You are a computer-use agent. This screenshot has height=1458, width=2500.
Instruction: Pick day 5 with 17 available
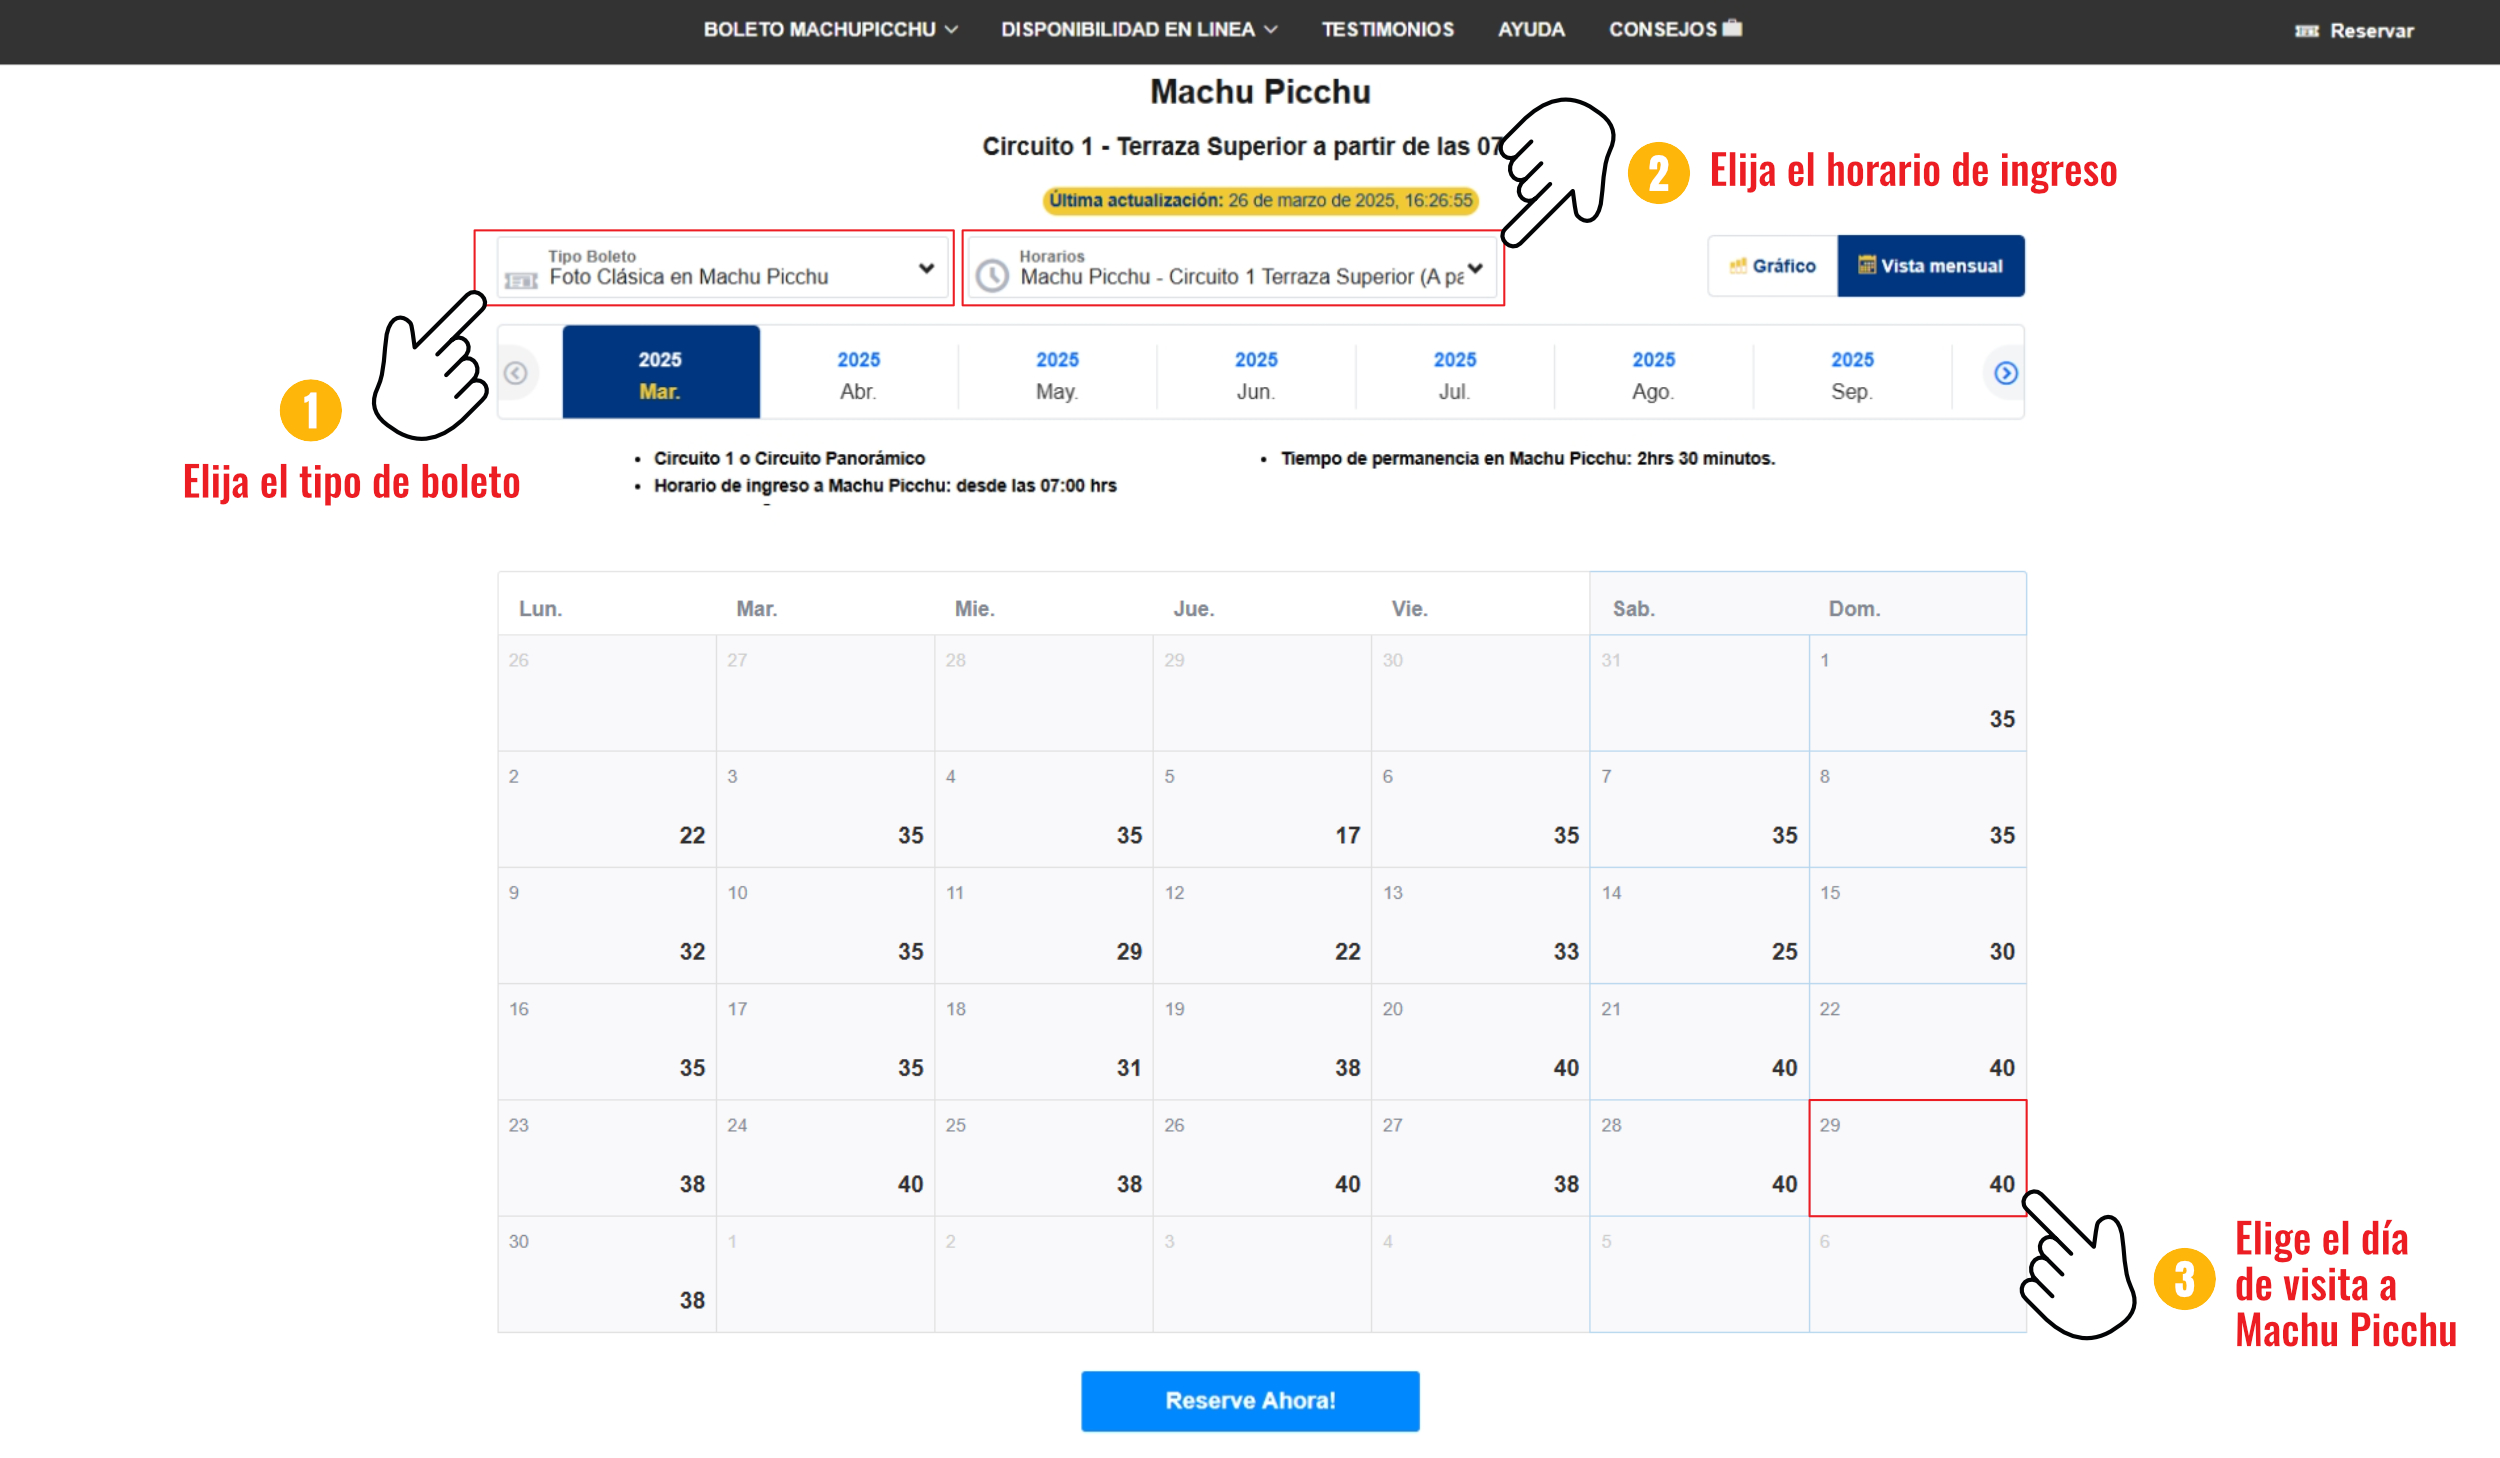[x=1262, y=808]
